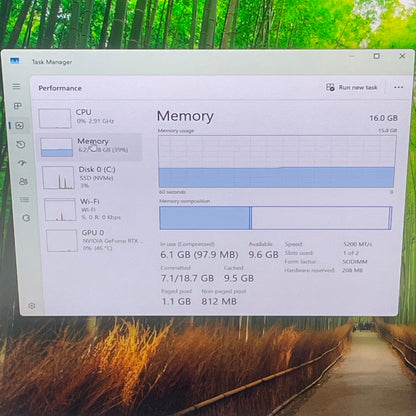Select the GPU 0 performance entry
Viewport: 416px width, 416px height.
(95, 240)
